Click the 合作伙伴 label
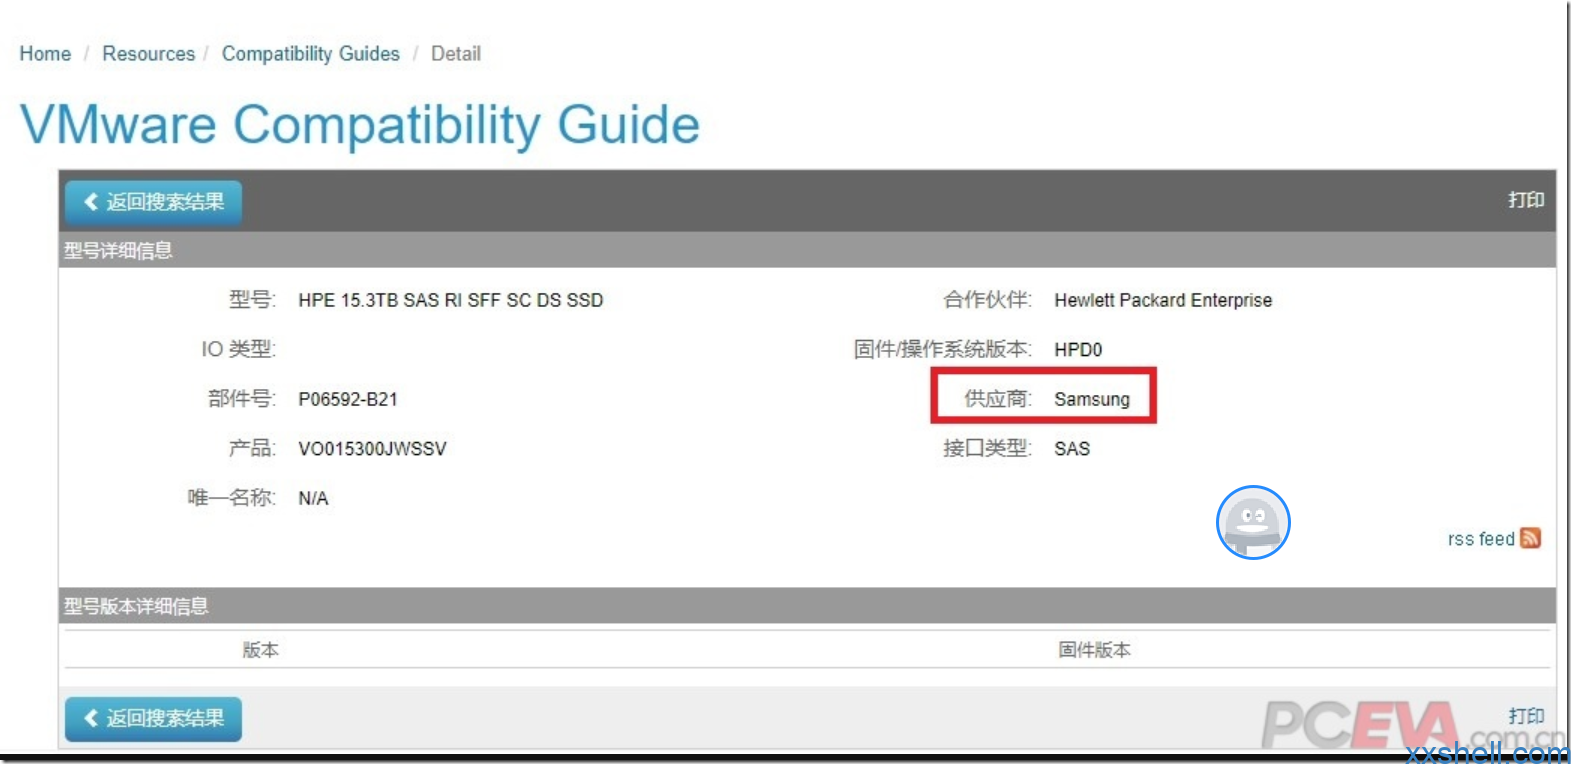1571x764 pixels. (x=987, y=300)
